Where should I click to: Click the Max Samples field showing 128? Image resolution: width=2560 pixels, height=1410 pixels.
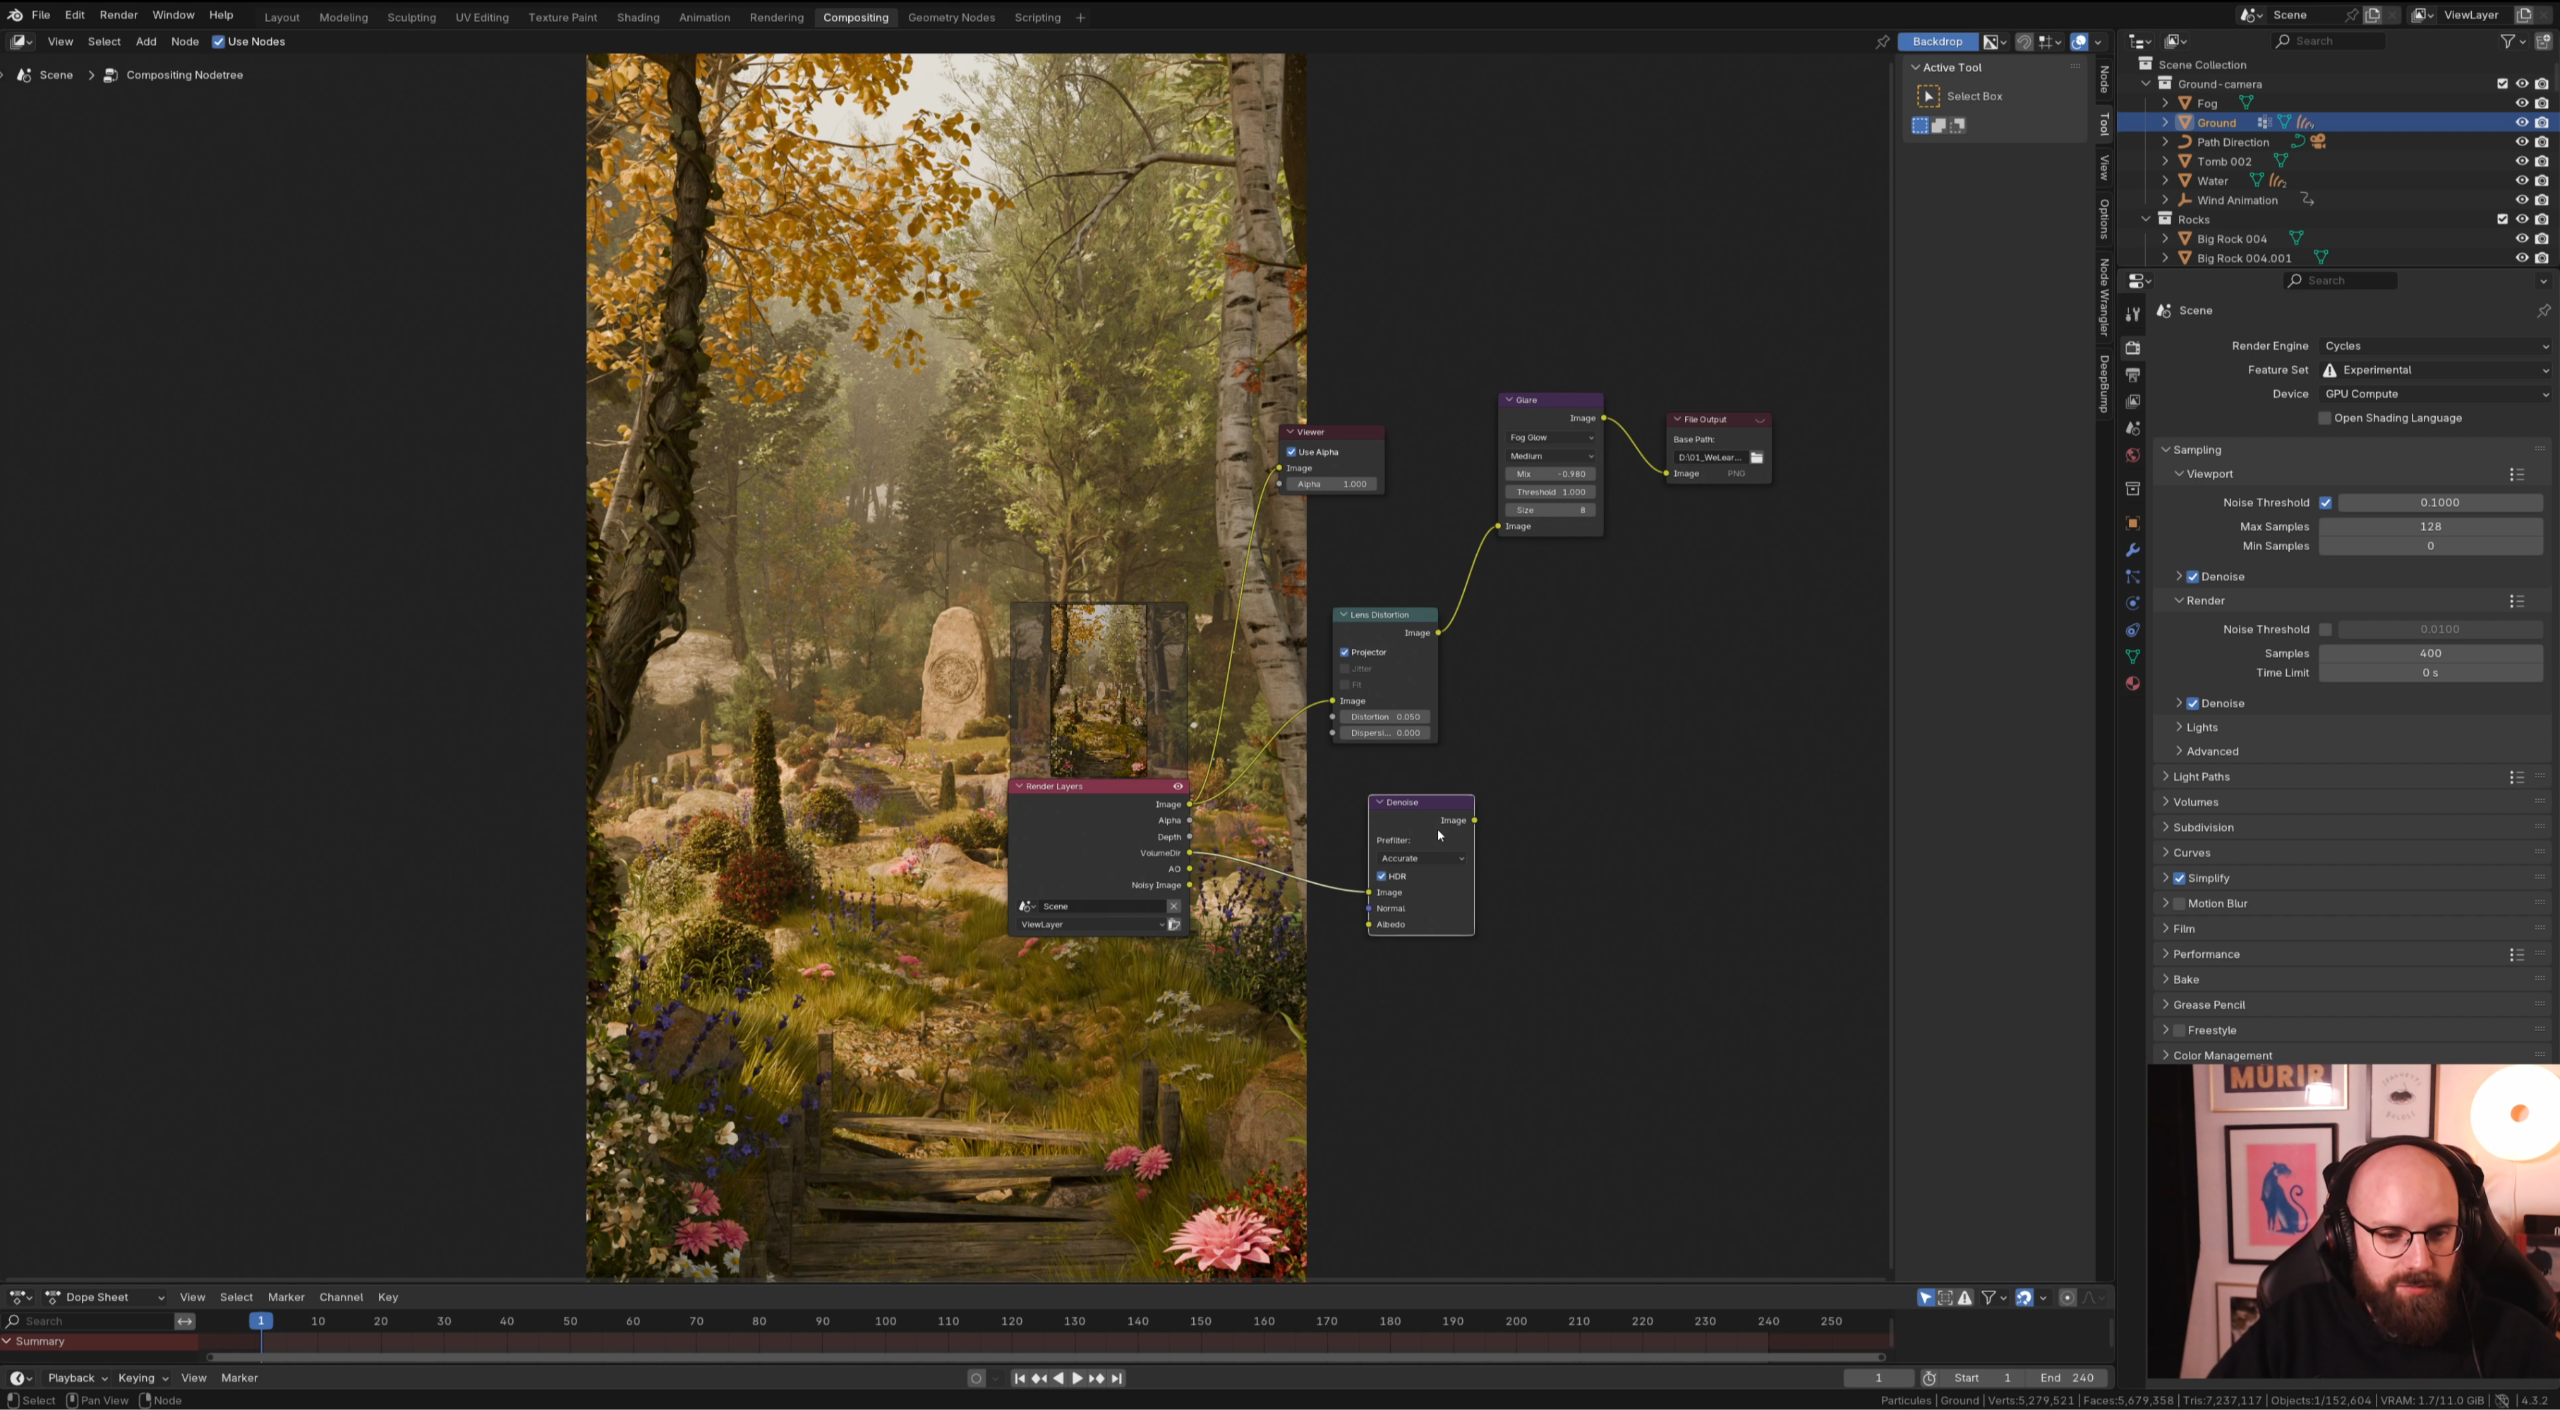coord(2429,526)
